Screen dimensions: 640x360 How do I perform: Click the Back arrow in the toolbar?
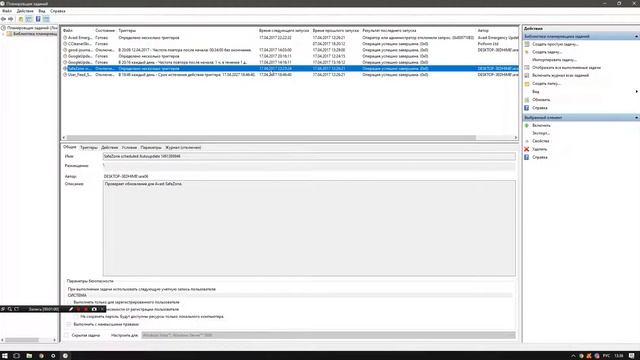click(4, 19)
